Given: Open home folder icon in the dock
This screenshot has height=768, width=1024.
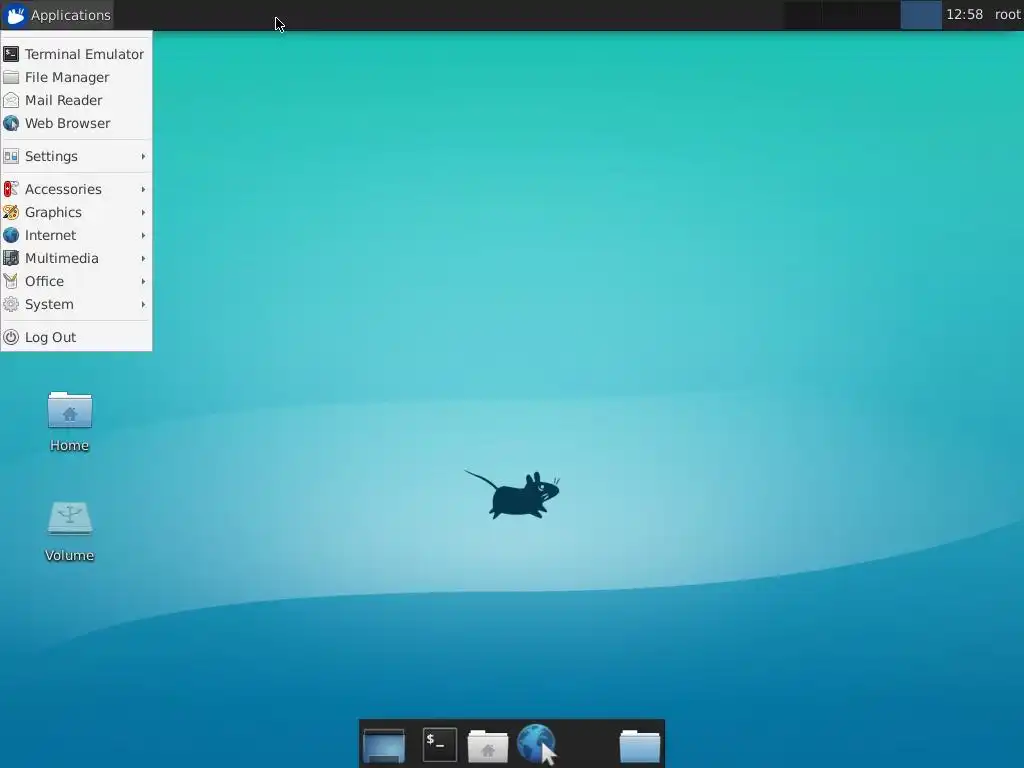Looking at the screenshot, I should tap(488, 746).
